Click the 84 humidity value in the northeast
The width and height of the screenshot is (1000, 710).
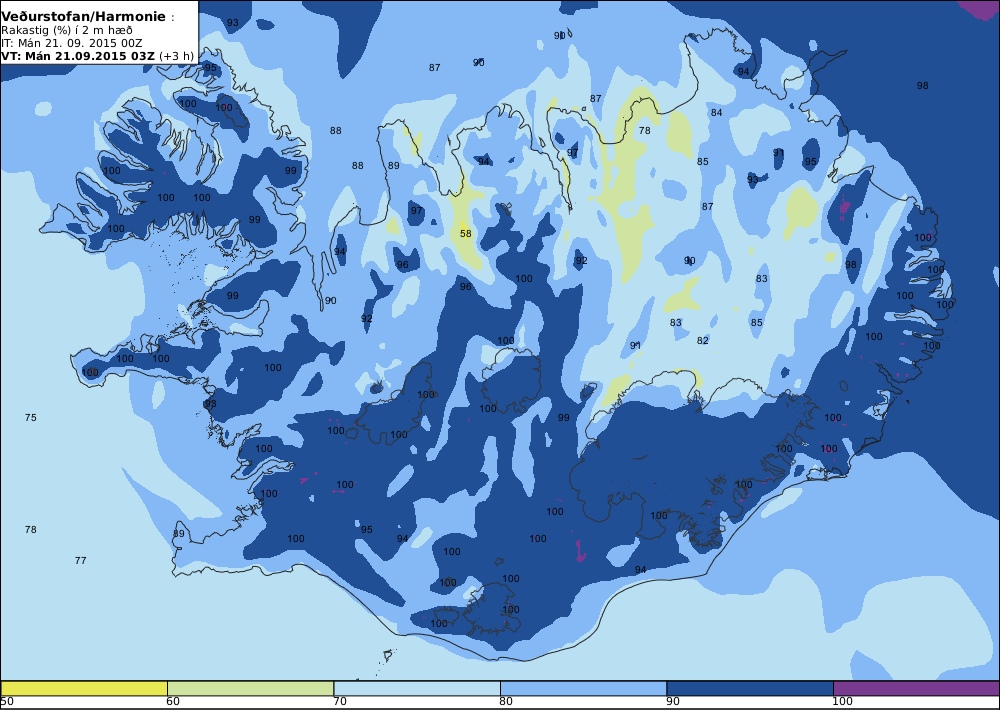pyautogui.click(x=717, y=113)
